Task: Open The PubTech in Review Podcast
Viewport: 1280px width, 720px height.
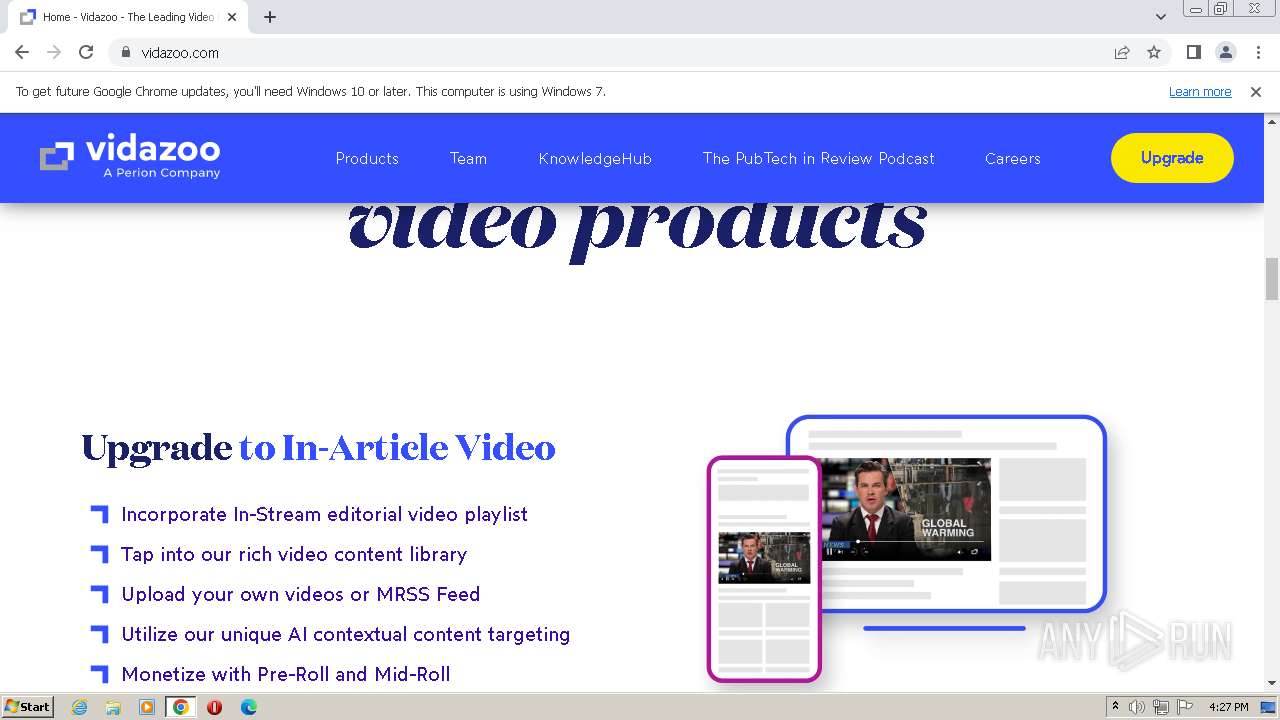Action: [818, 158]
